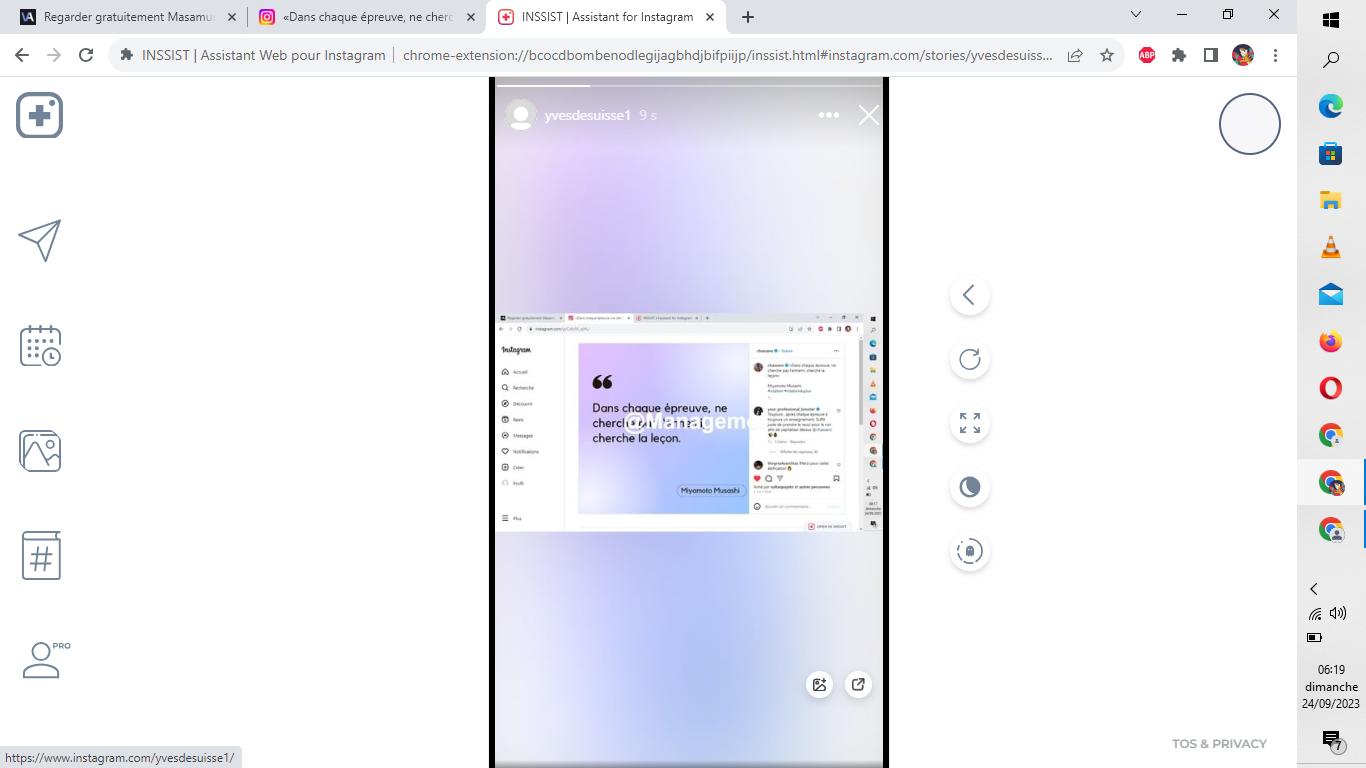Open direct messages paper plane icon

click(40, 240)
